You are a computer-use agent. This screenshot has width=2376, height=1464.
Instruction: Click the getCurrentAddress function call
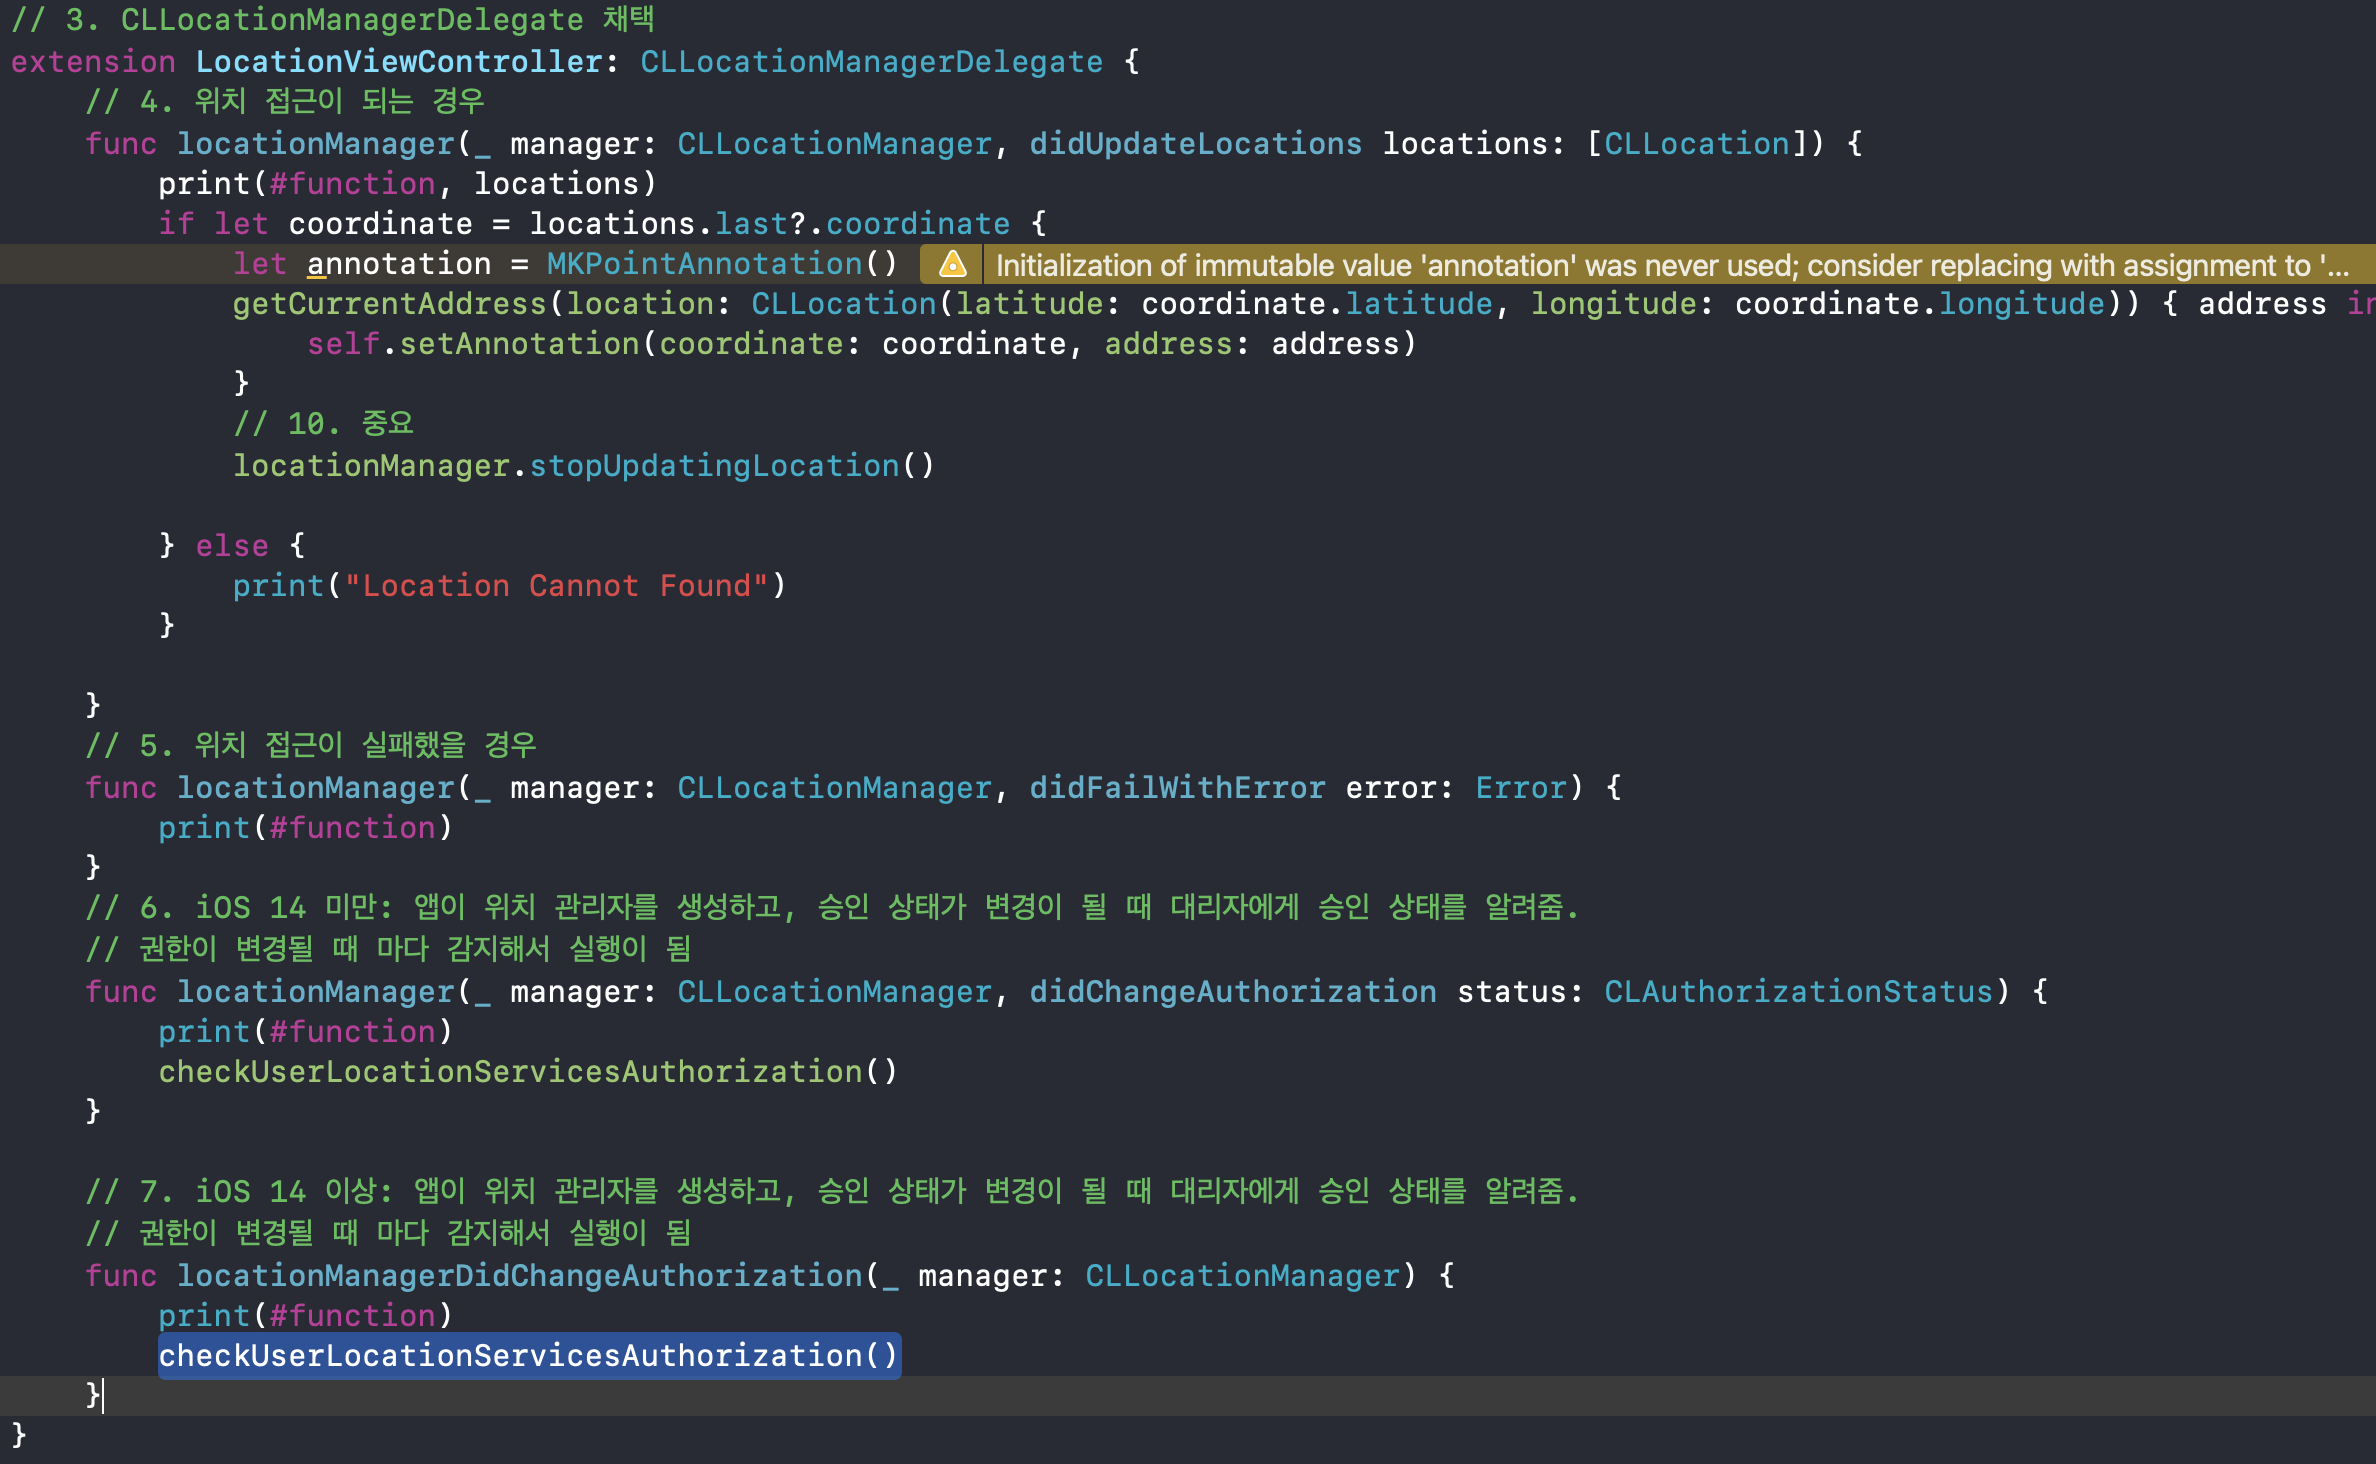click(390, 304)
